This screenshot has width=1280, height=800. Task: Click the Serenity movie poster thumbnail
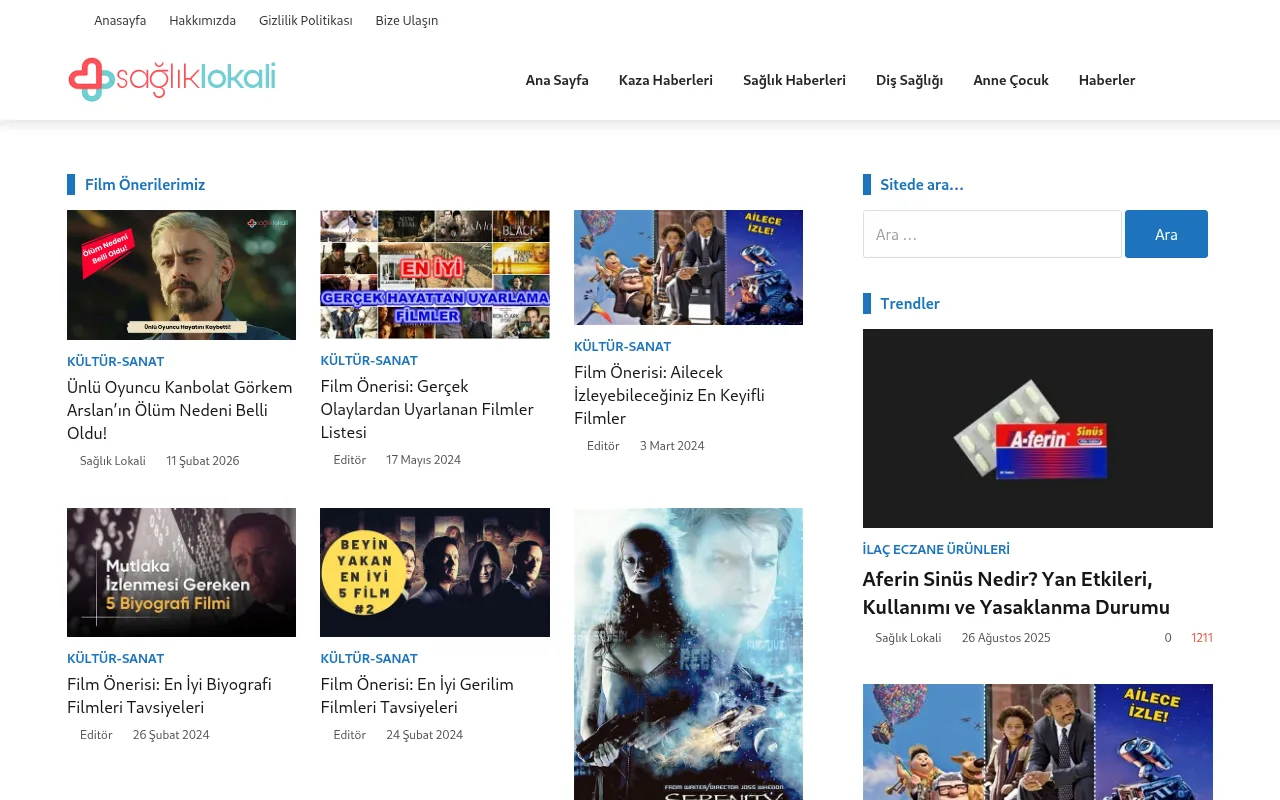coord(688,654)
